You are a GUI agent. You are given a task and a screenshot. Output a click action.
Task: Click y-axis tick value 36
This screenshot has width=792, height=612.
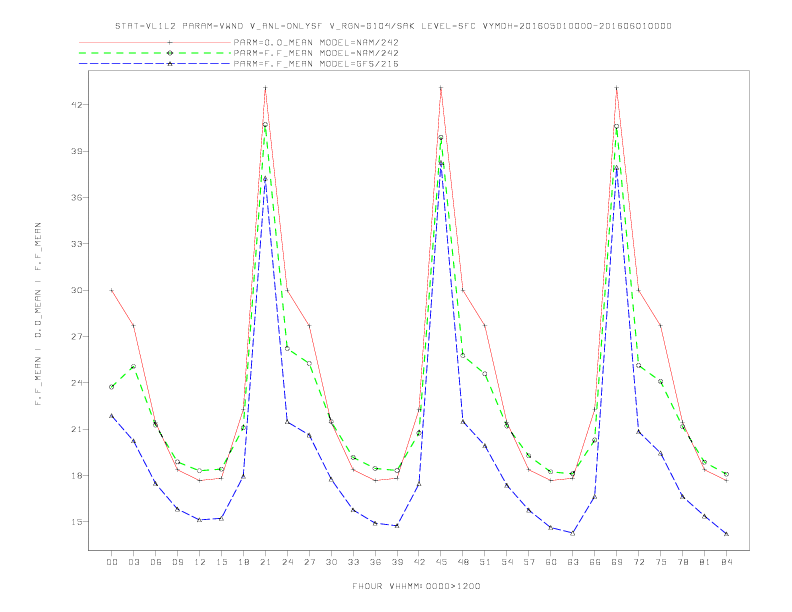tap(77, 197)
